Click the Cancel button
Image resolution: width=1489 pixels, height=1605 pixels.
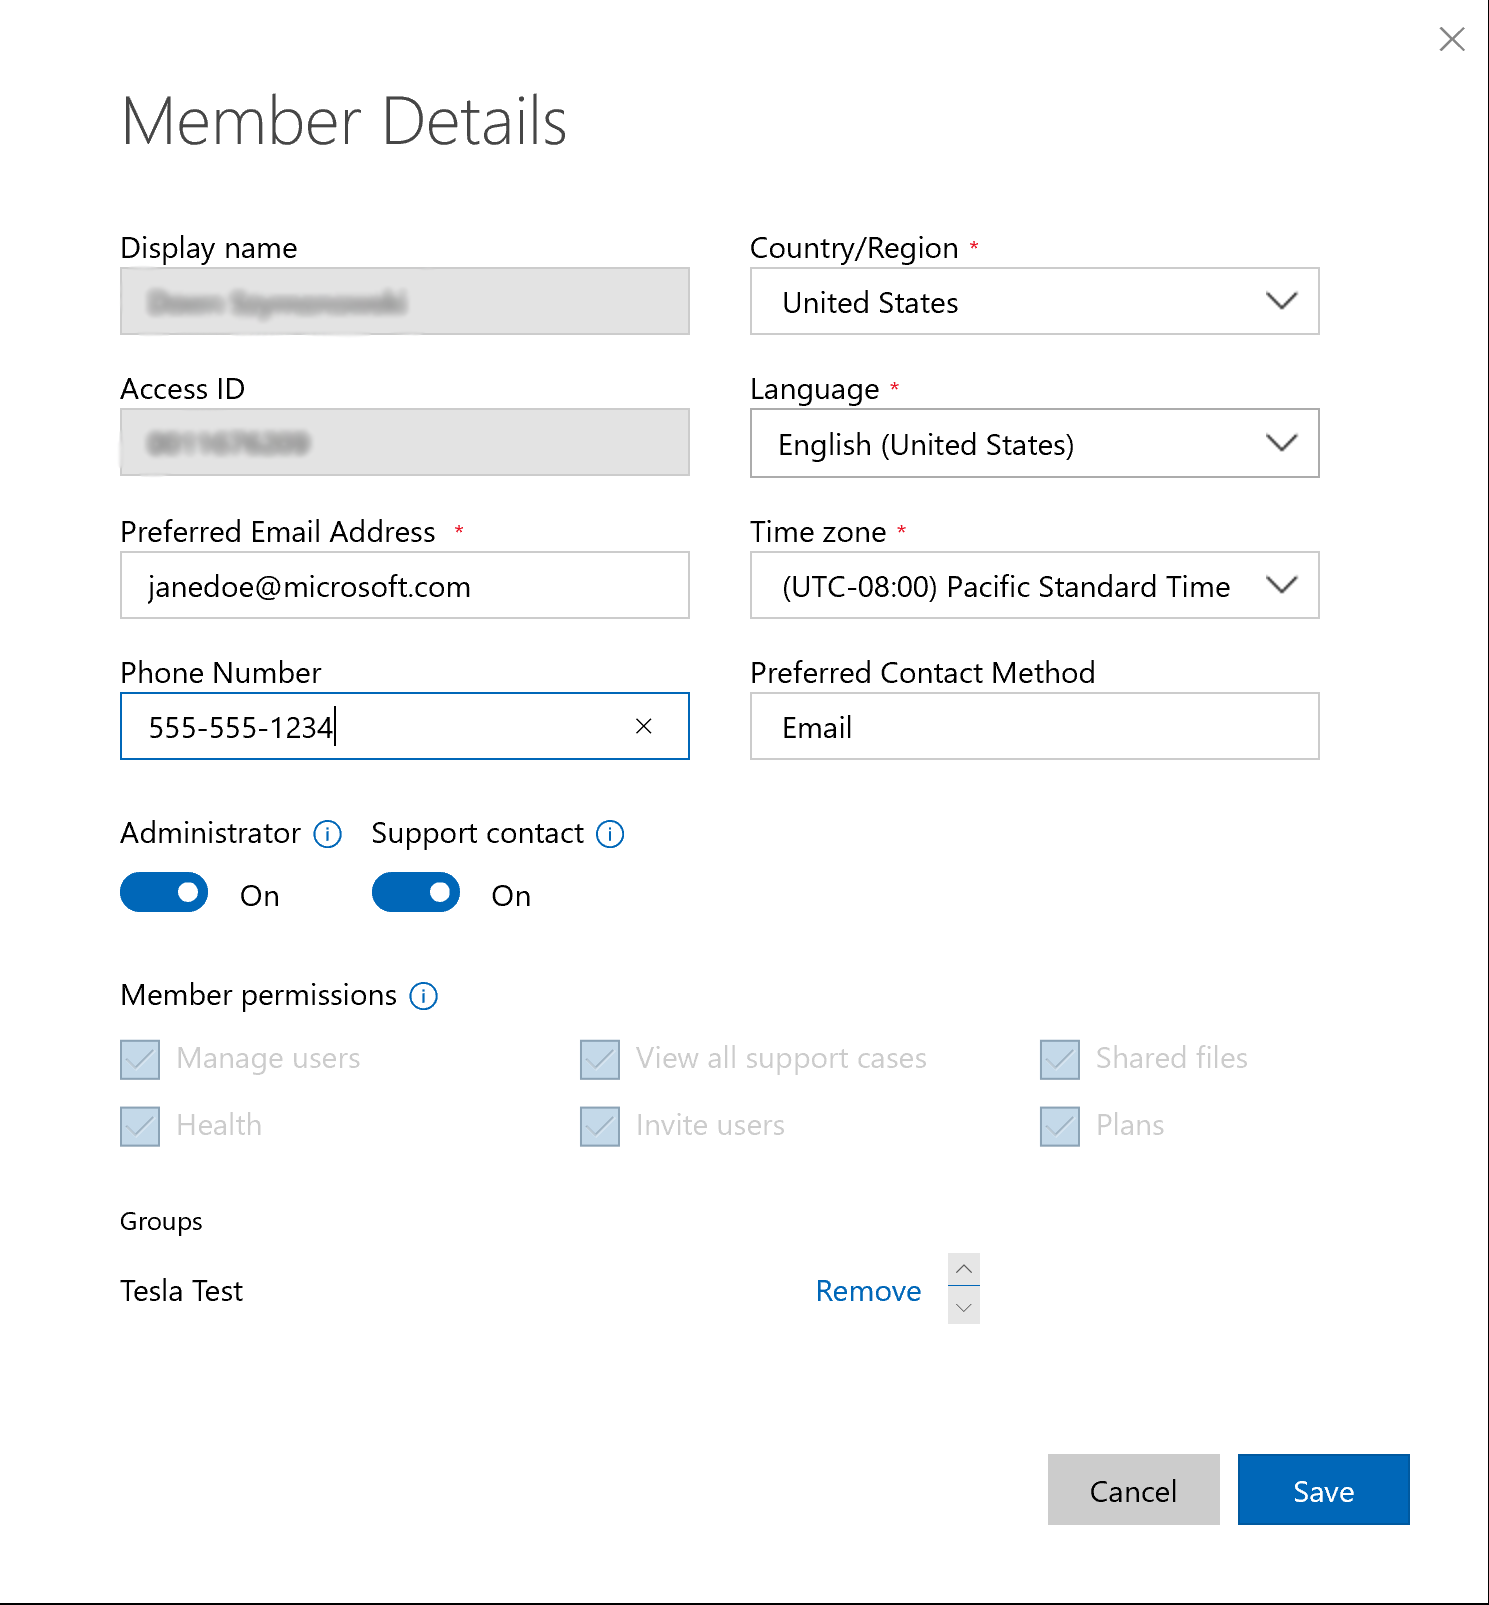tap(1134, 1490)
